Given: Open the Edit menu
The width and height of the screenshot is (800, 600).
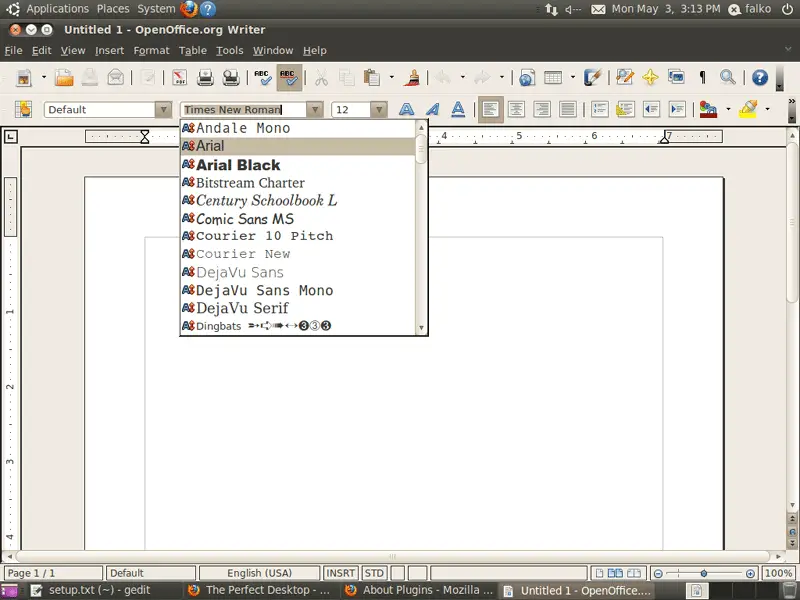Looking at the screenshot, I should tap(41, 51).
